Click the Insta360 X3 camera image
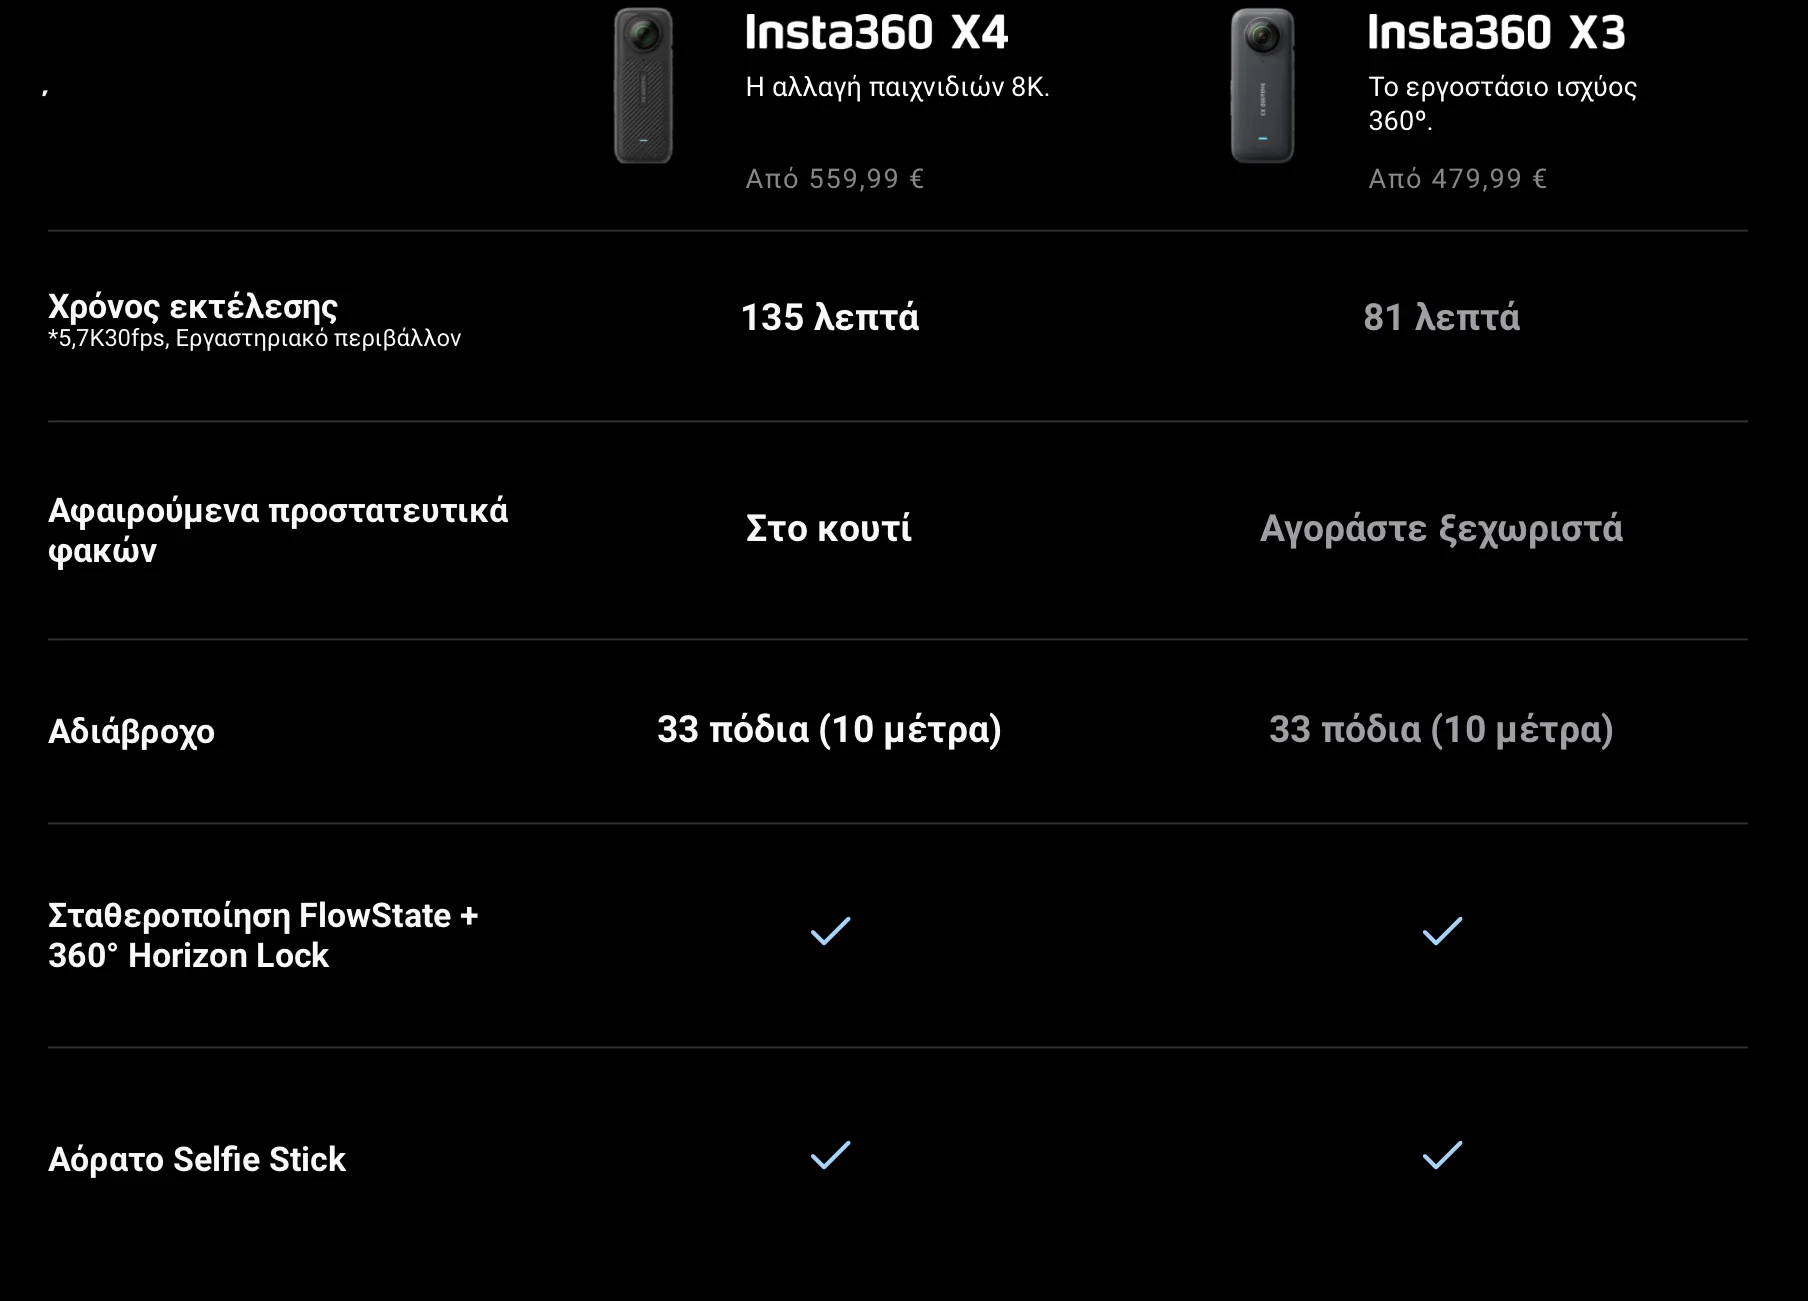 tap(1262, 86)
